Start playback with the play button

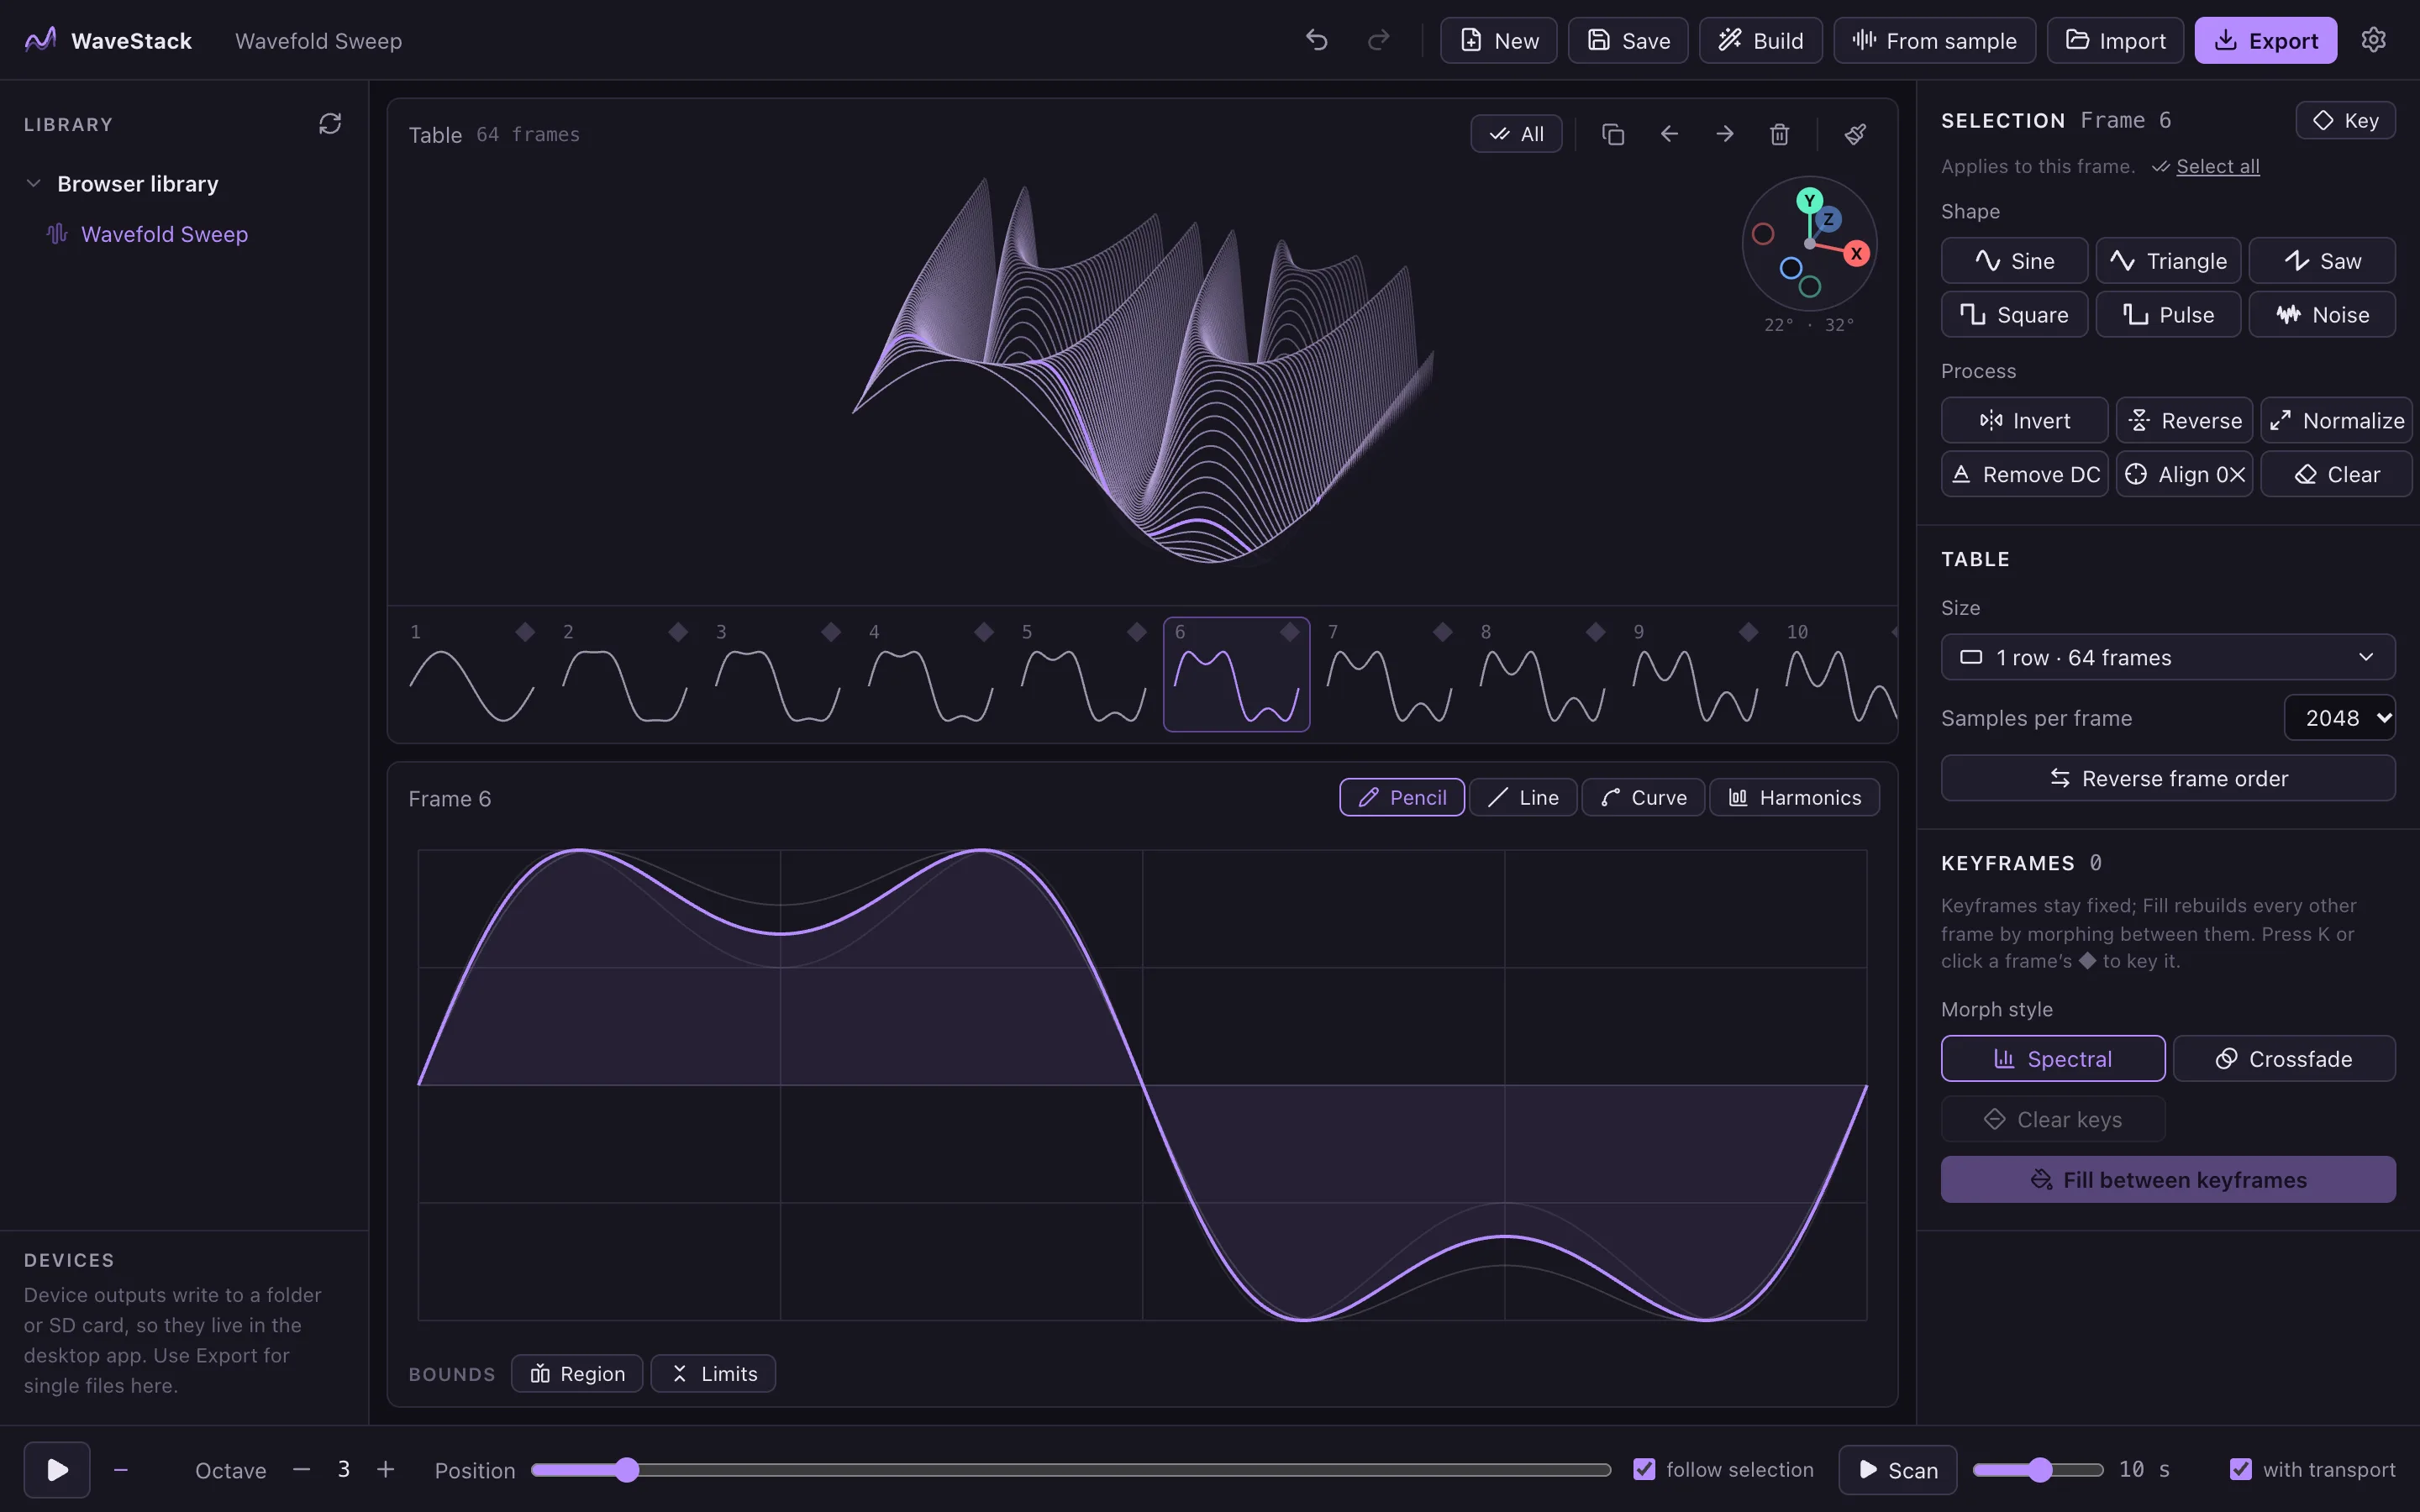pyautogui.click(x=57, y=1469)
